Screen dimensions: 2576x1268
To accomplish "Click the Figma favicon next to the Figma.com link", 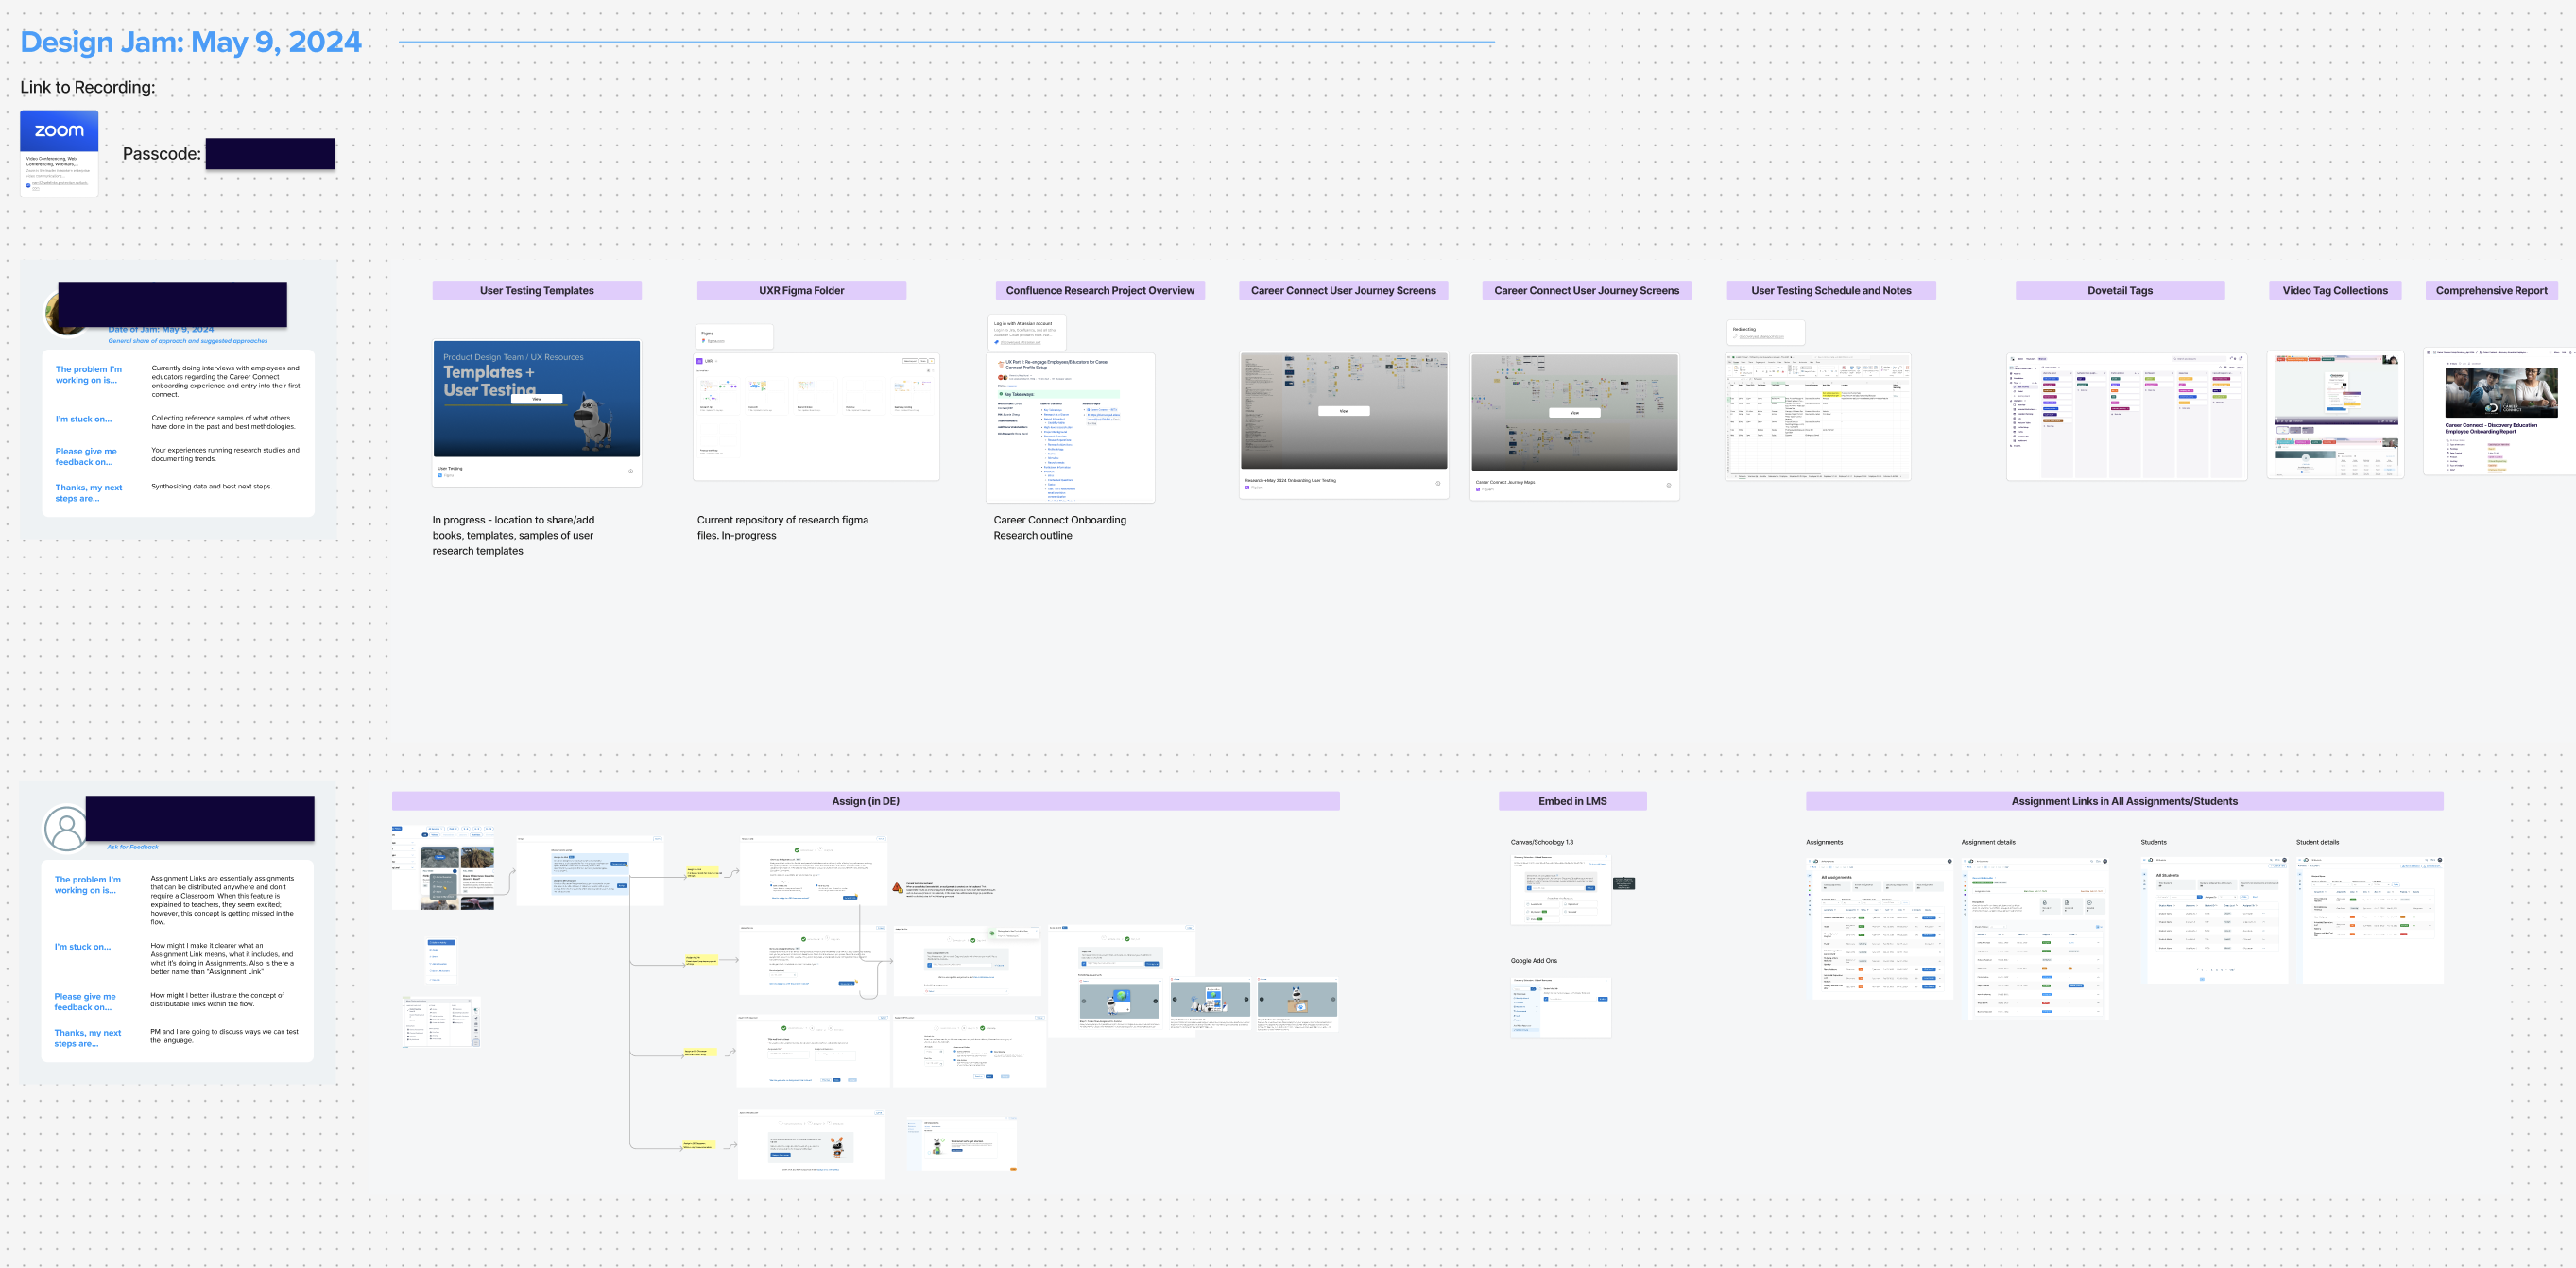I will coord(706,341).
